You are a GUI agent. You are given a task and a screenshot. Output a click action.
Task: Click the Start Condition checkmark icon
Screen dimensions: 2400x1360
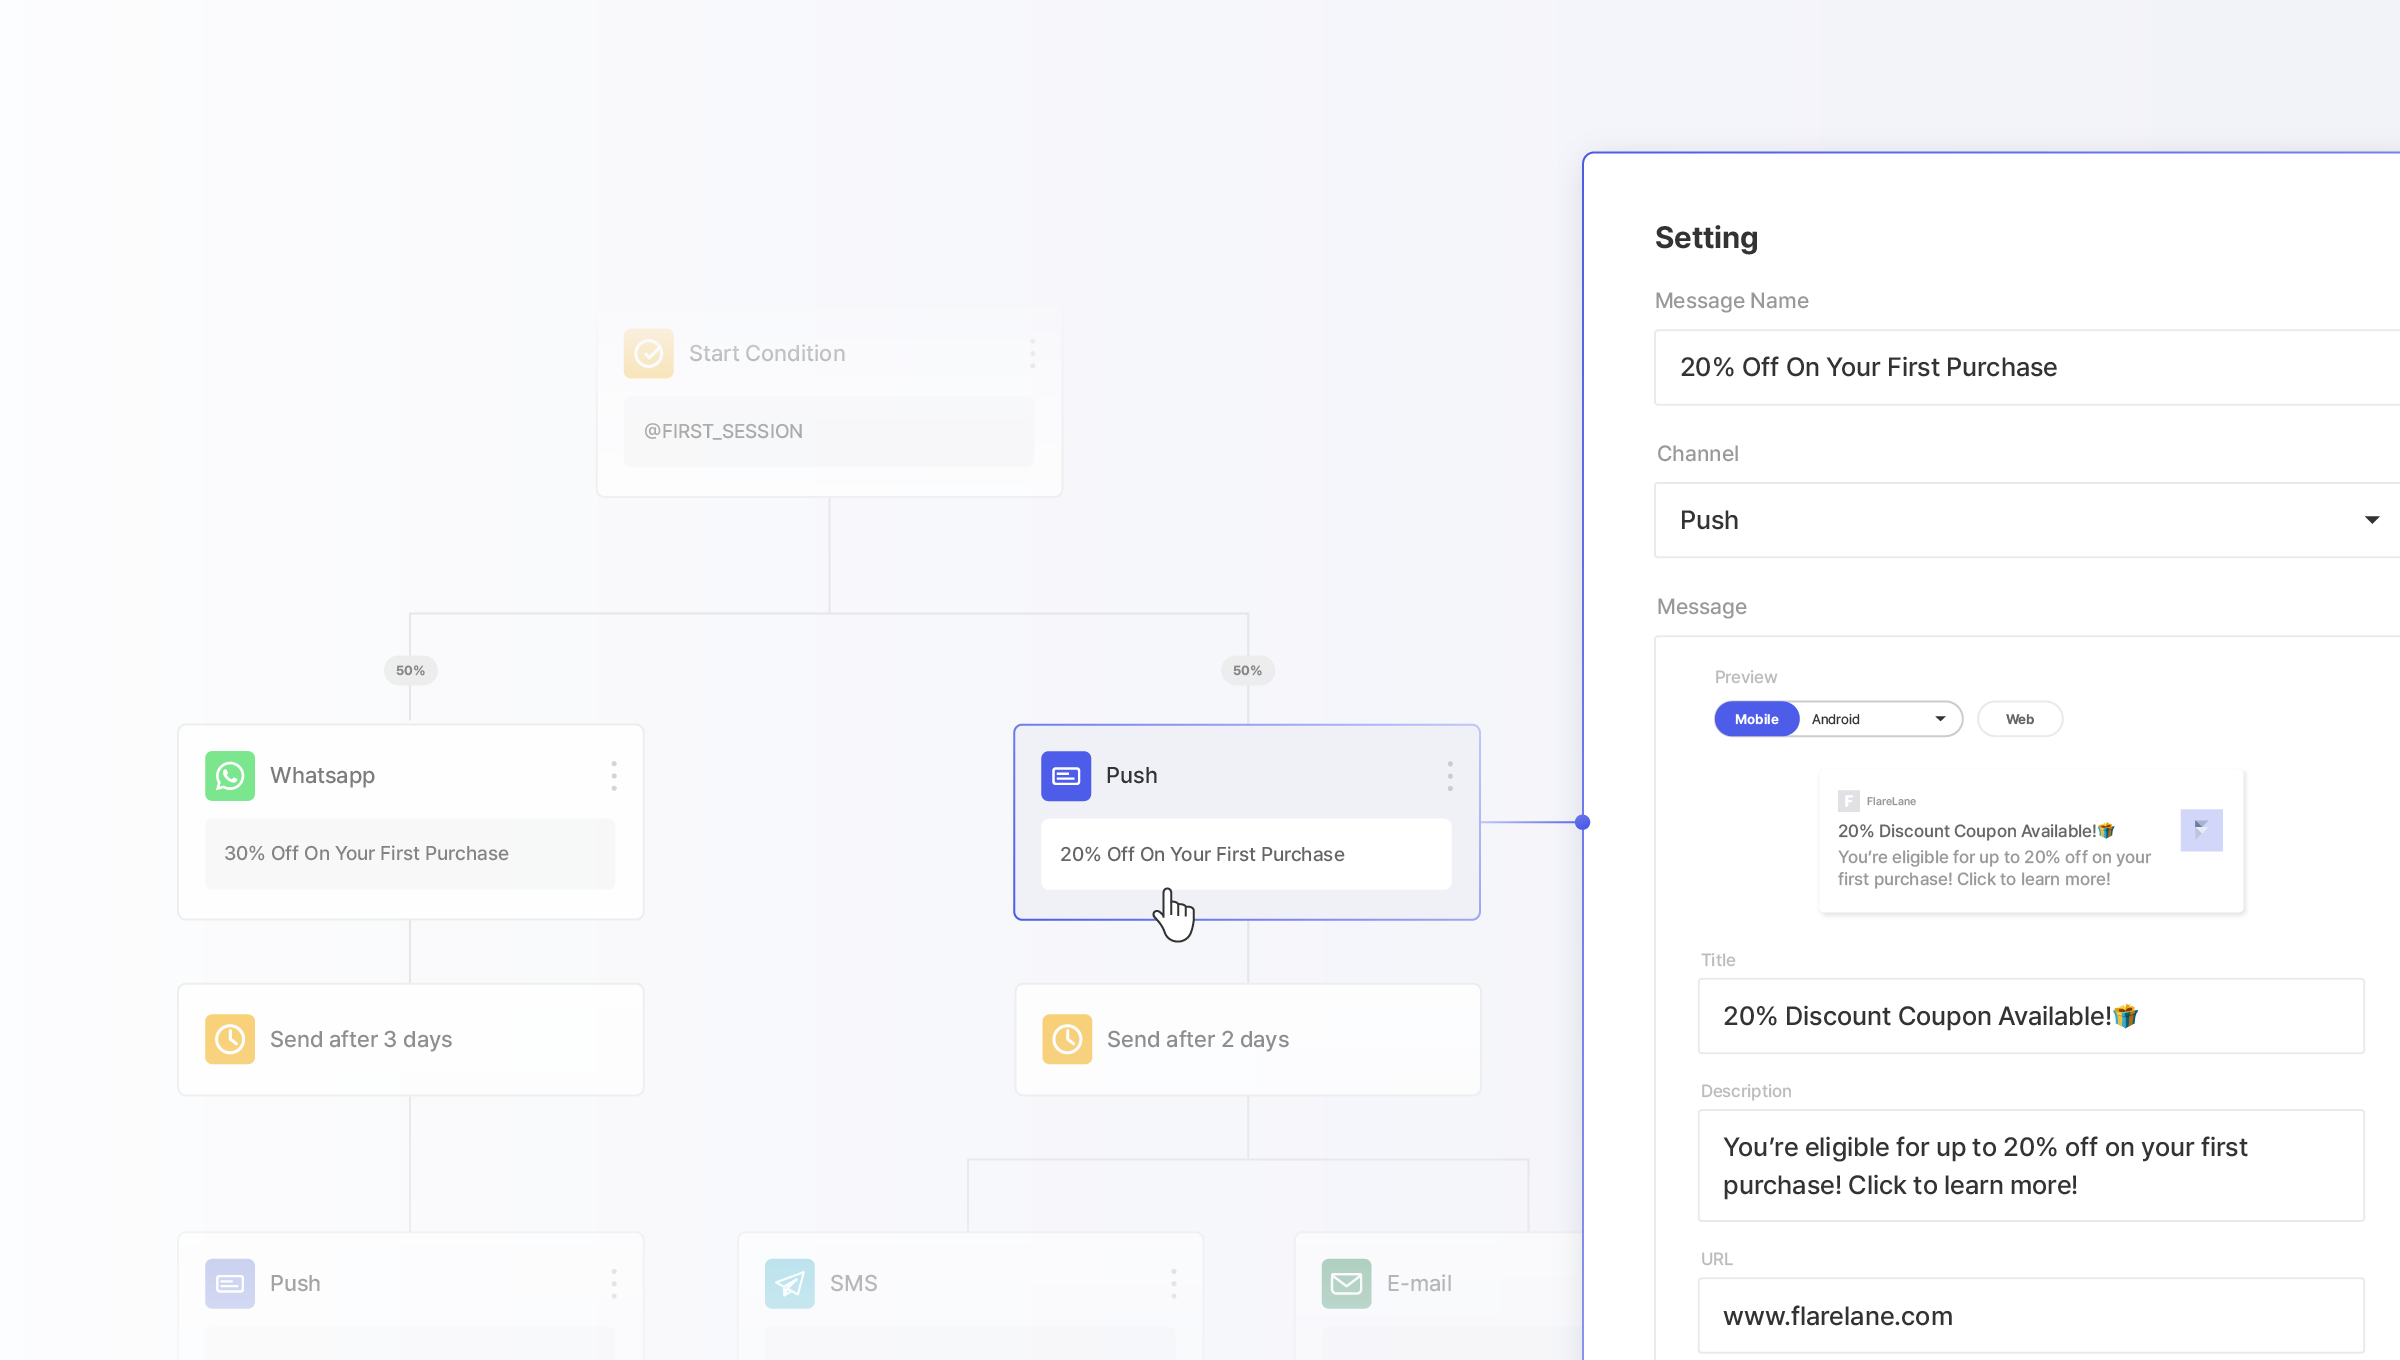click(648, 353)
